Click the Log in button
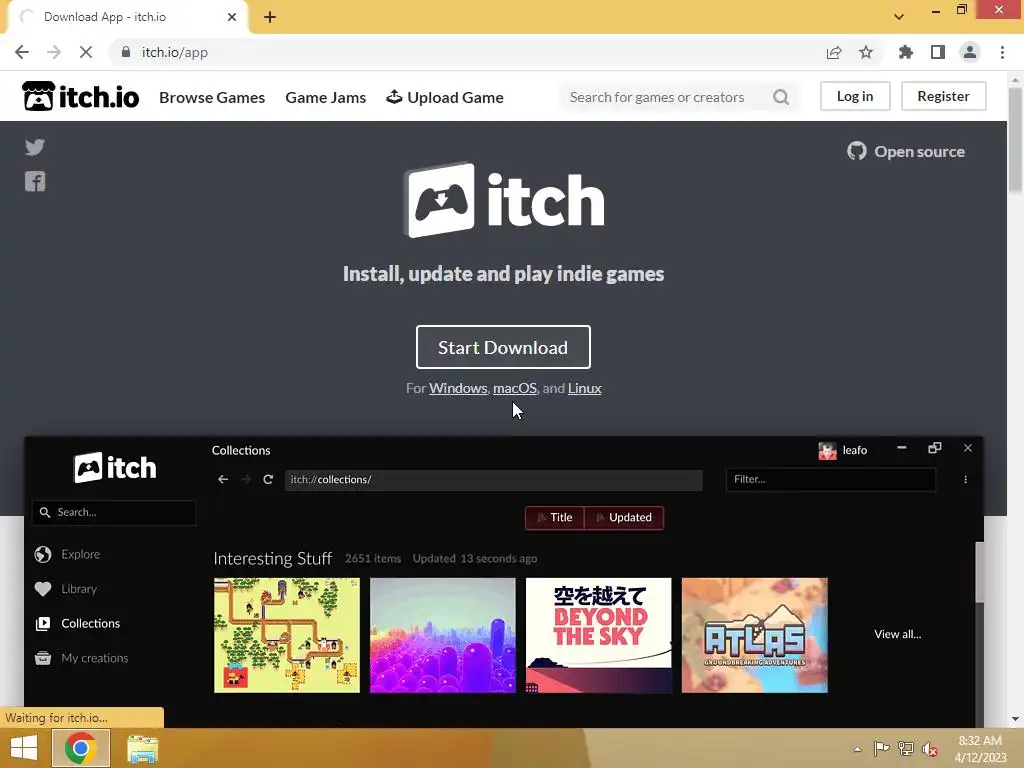 click(855, 96)
